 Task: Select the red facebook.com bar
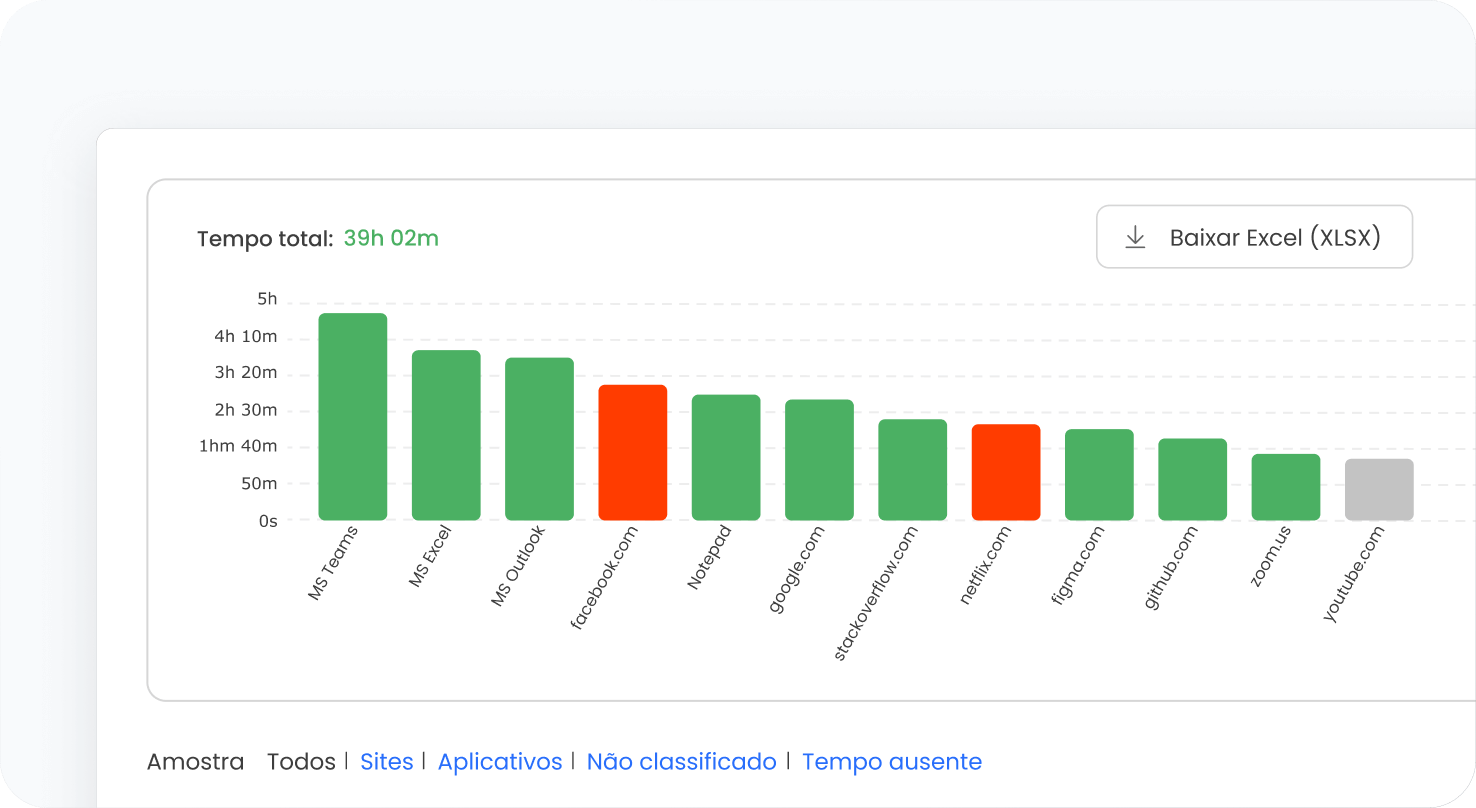click(633, 452)
